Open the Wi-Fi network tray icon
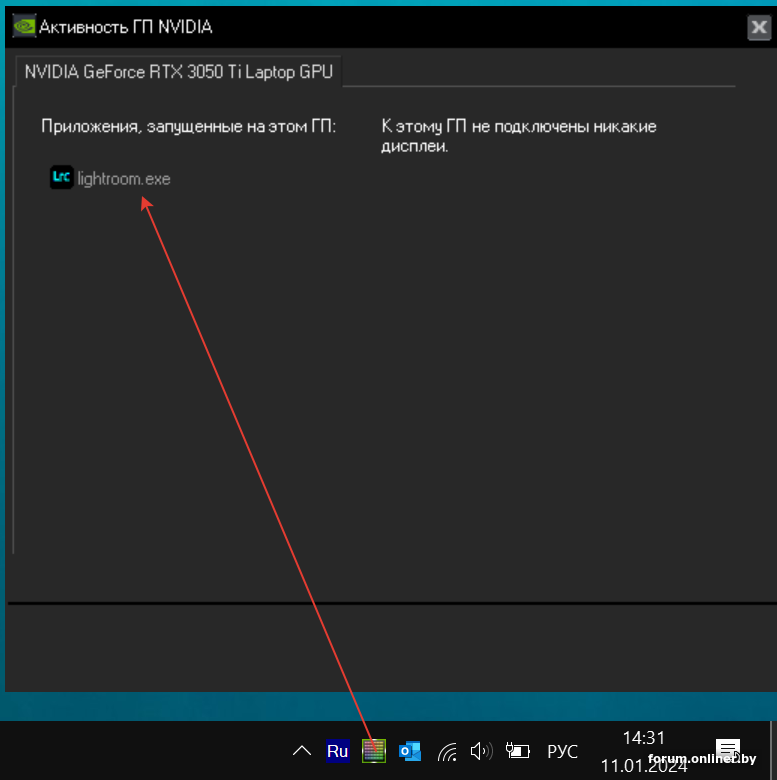 point(447,751)
